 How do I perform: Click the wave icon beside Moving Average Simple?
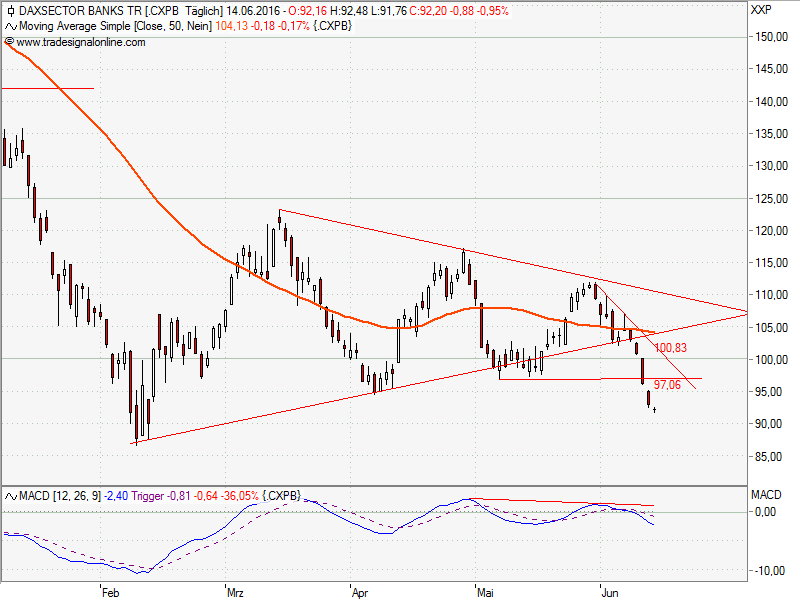point(10,26)
